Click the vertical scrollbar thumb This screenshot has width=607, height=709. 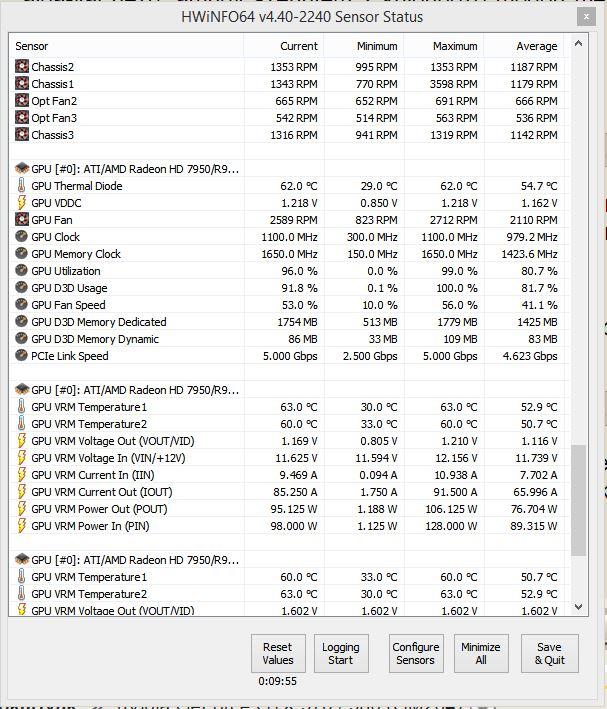[x=578, y=500]
